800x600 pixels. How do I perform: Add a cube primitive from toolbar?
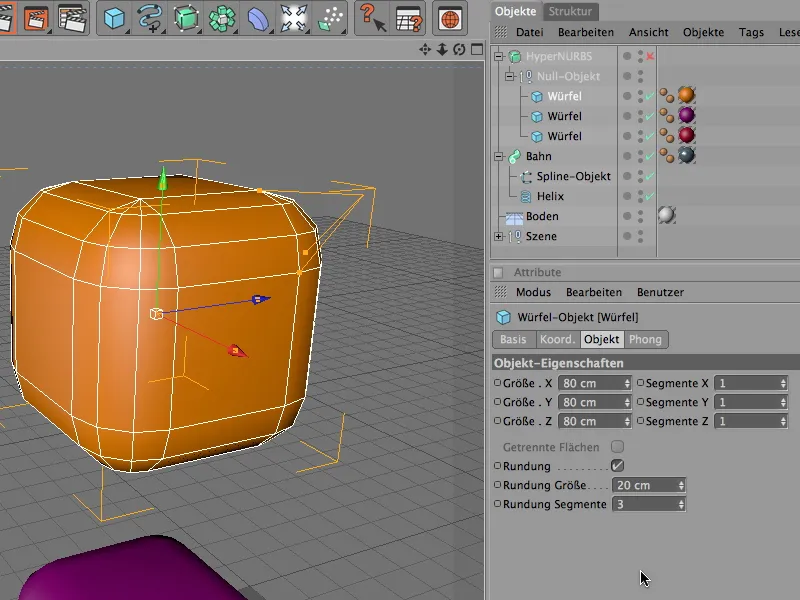(x=114, y=18)
